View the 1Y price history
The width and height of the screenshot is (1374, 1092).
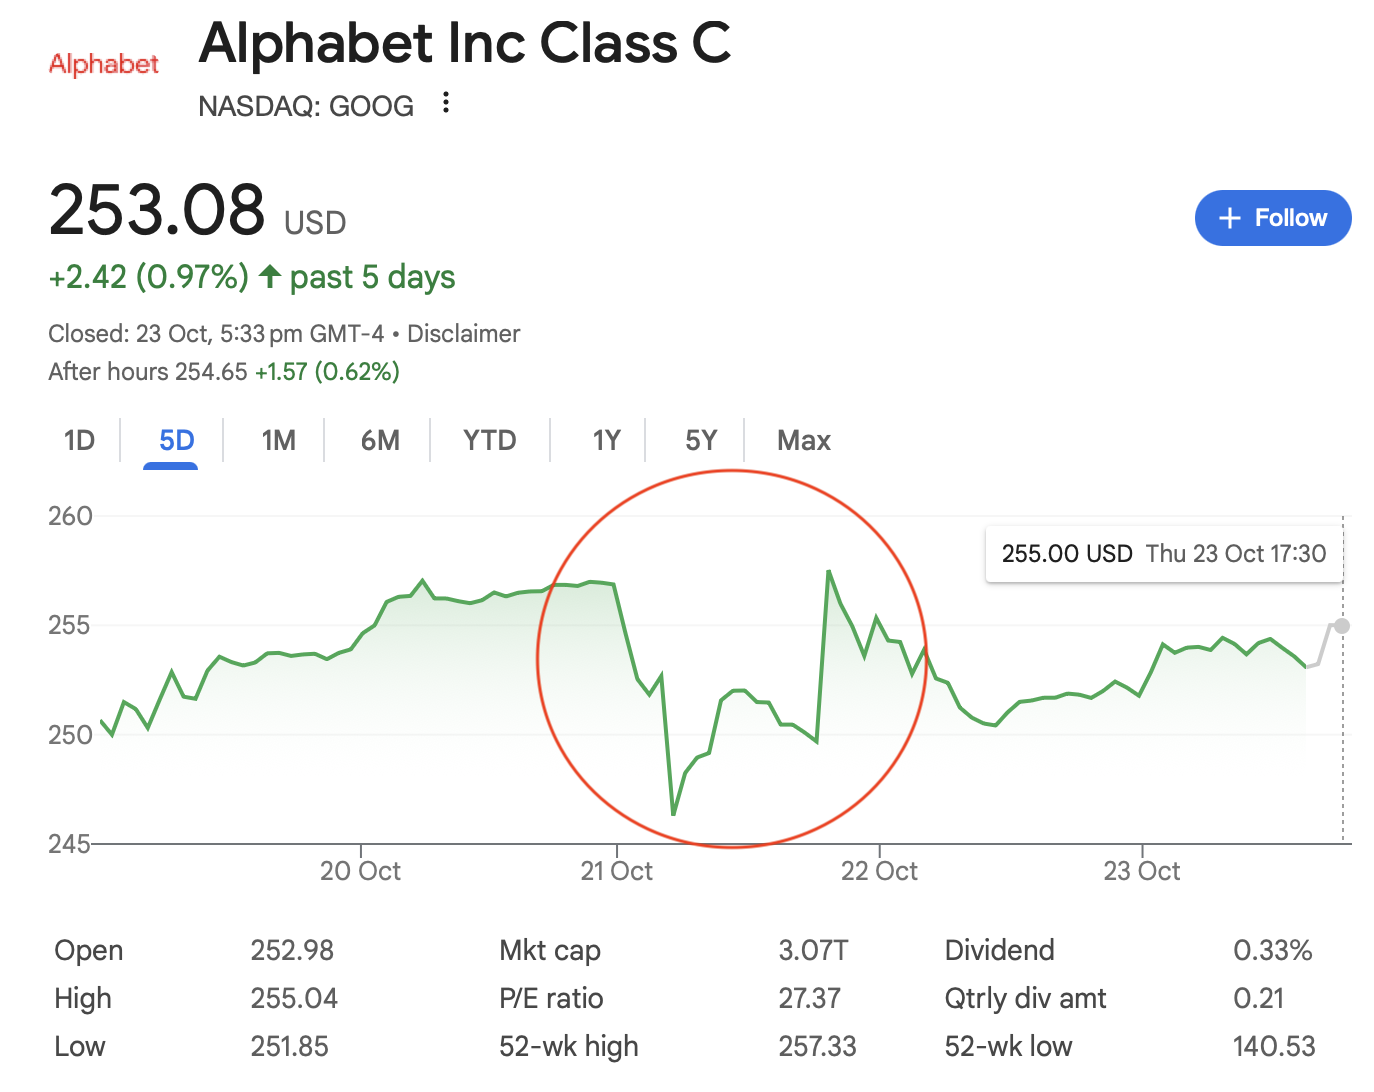click(x=606, y=441)
